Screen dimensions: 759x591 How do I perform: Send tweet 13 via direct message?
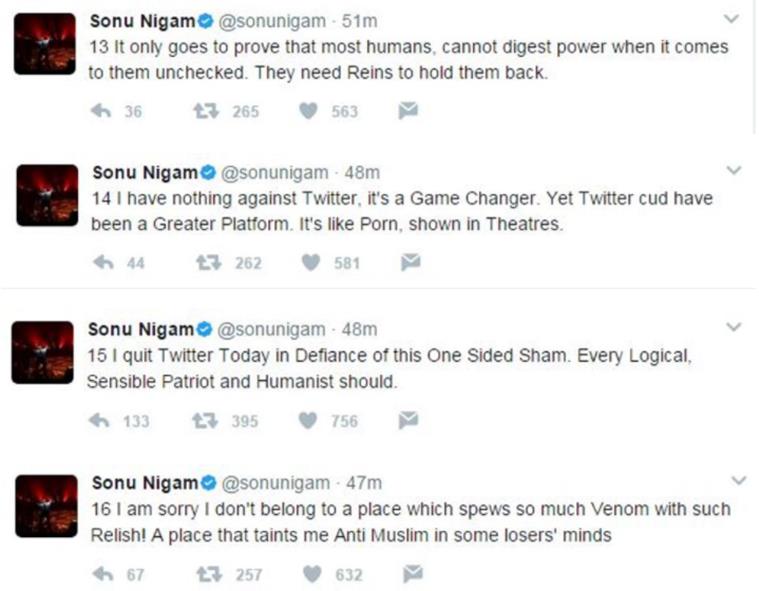click(408, 111)
